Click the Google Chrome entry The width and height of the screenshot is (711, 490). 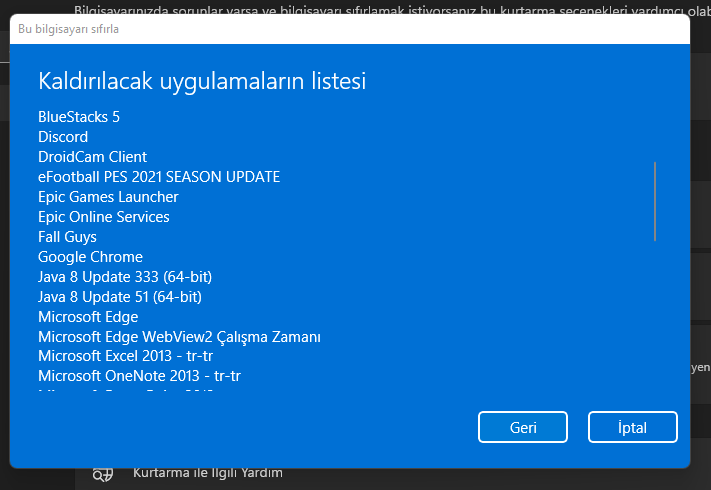90,257
